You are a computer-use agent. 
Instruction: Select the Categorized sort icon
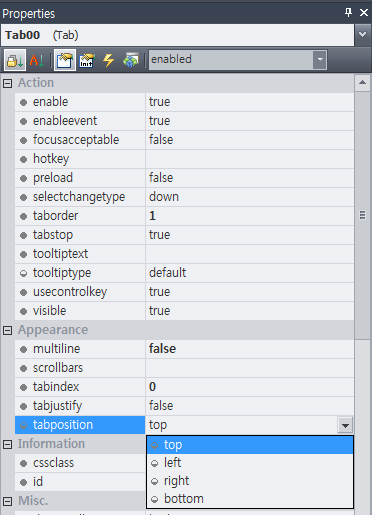click(15, 60)
